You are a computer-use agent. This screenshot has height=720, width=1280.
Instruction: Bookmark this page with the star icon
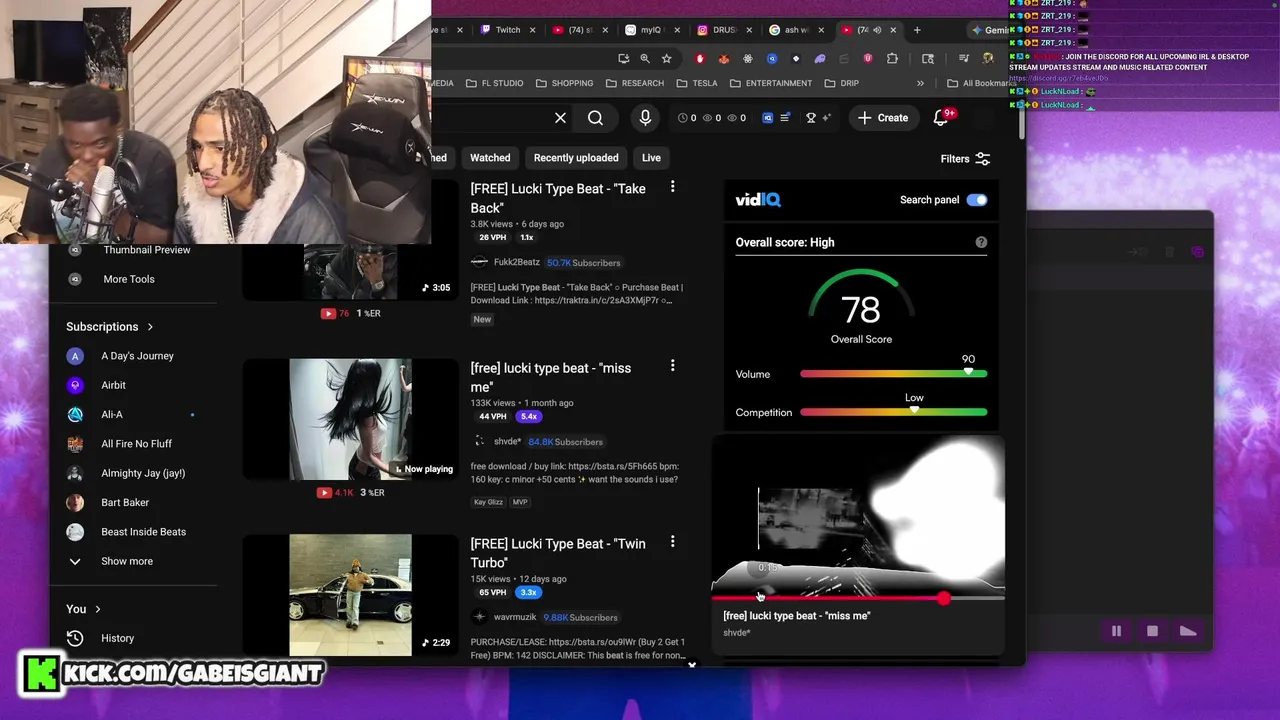667,59
